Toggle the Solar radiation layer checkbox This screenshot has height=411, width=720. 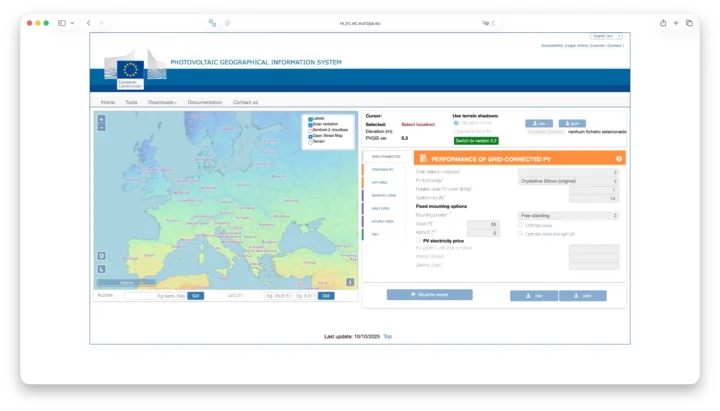click(x=310, y=124)
